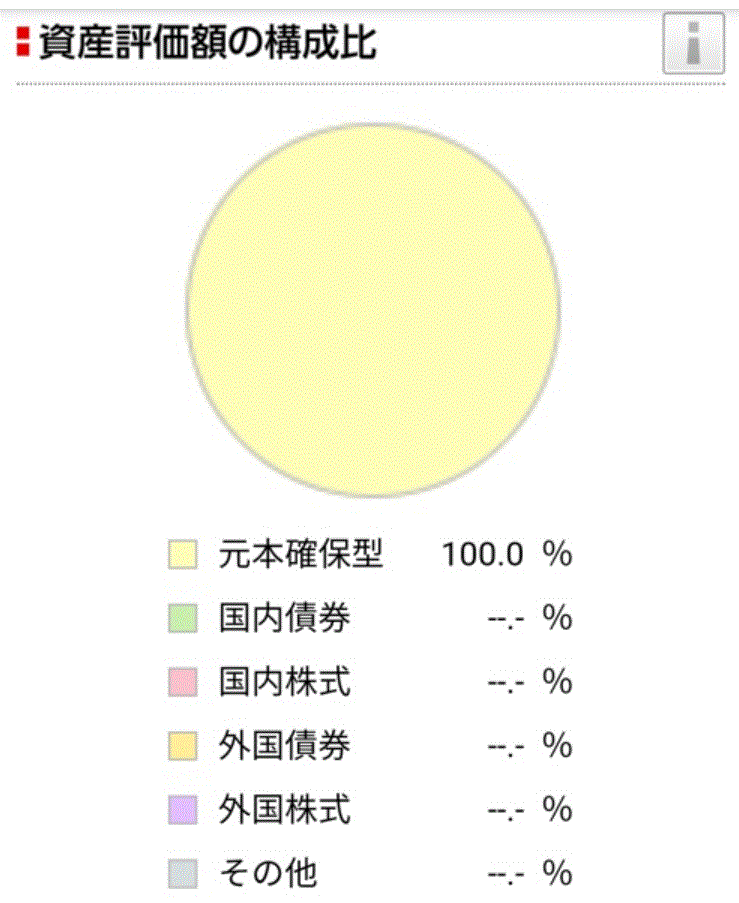Viewport: 739px width, 903px height.
Task: Select the 外国債券 orange color swatch
Action: click(x=182, y=746)
